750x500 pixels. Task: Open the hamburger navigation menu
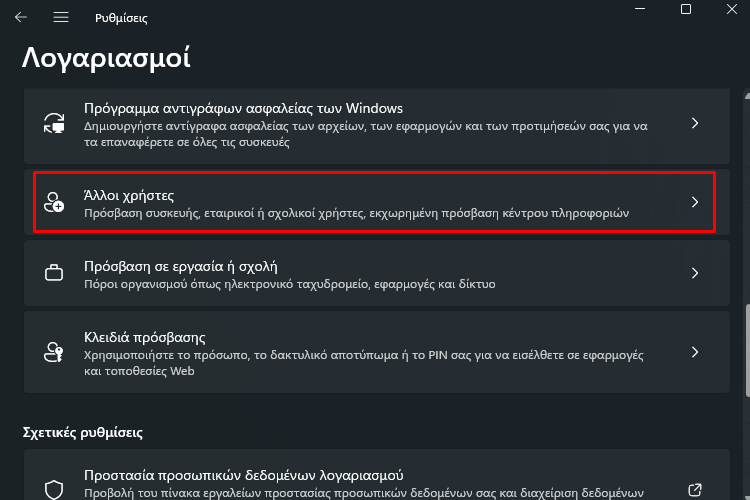pyautogui.click(x=61, y=18)
